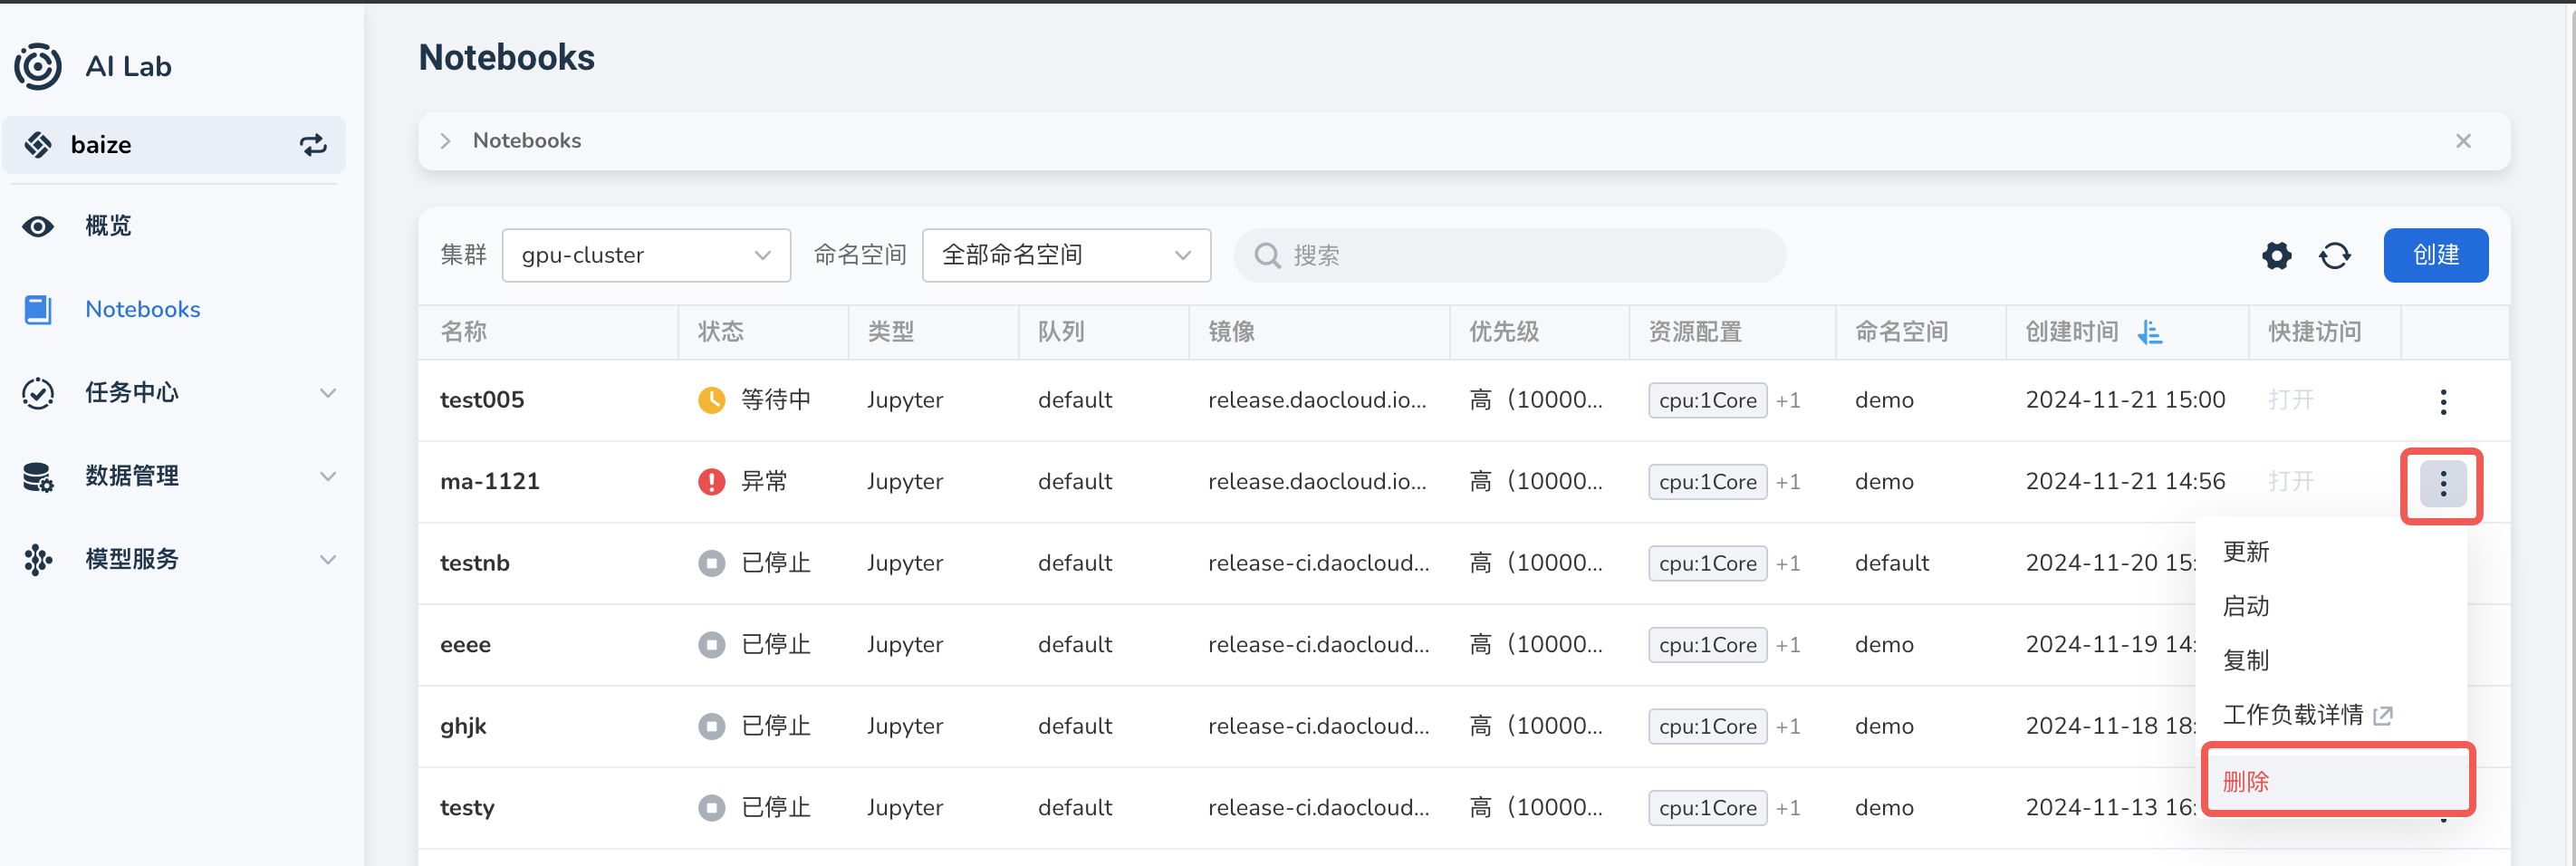
Task: Open the 集群 gpu-cluster dropdown
Action: point(646,255)
